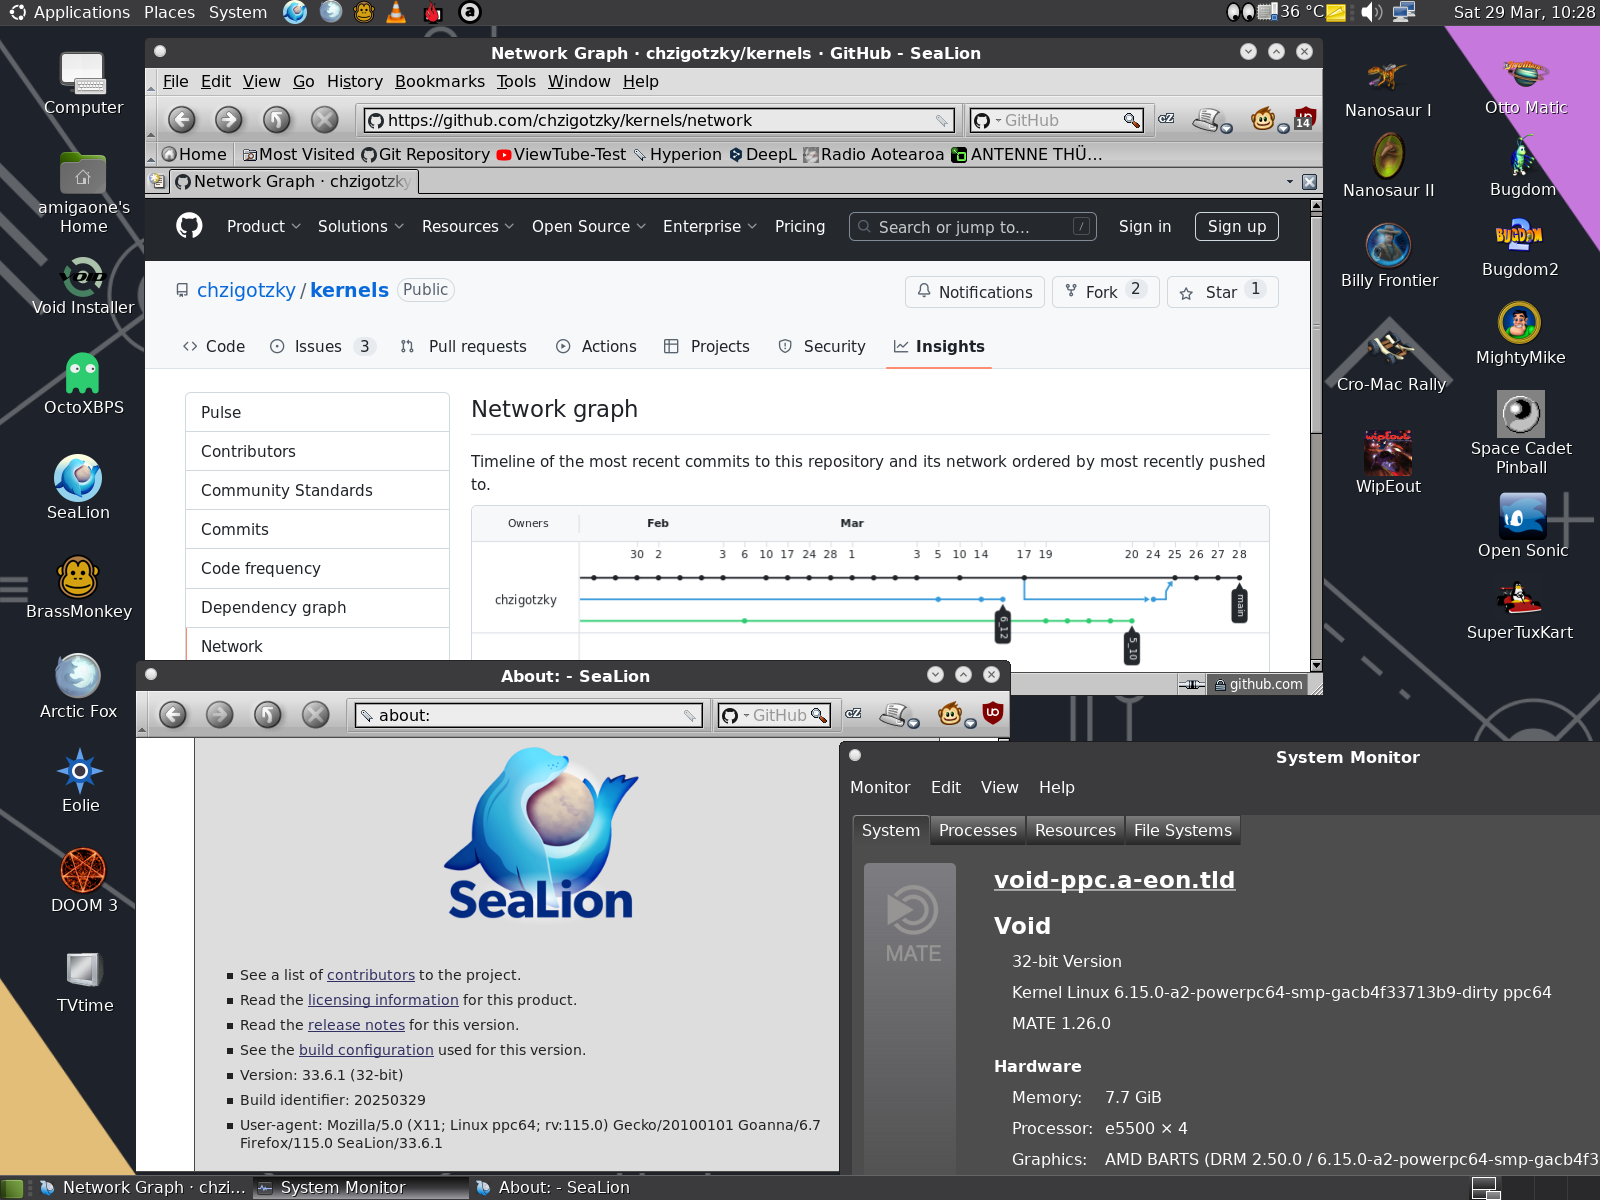Image resolution: width=1600 pixels, height=1200 pixels.
Task: Open the History menu in the Network Graph window
Action: pos(355,82)
